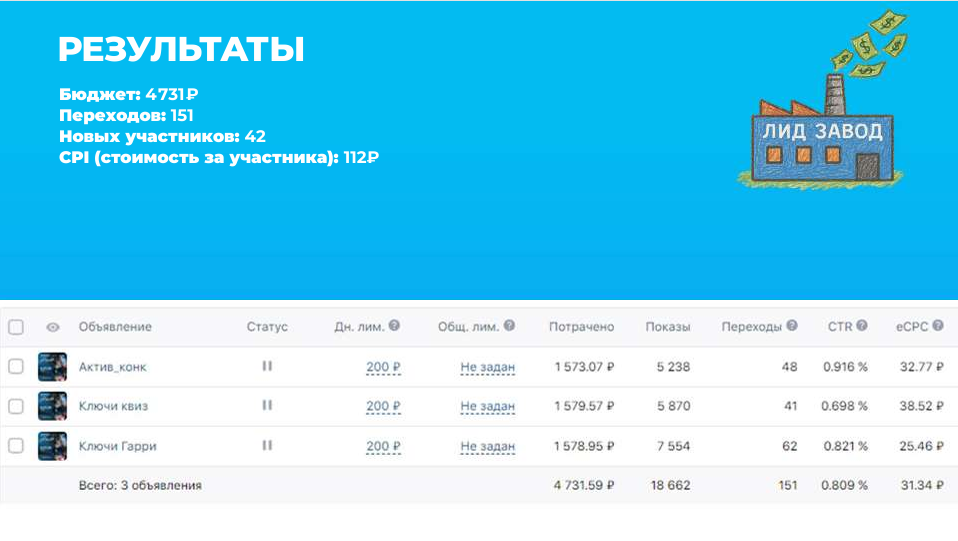
Task: Open the Актив_конк ad thumbnail
Action: pyautogui.click(x=53, y=367)
